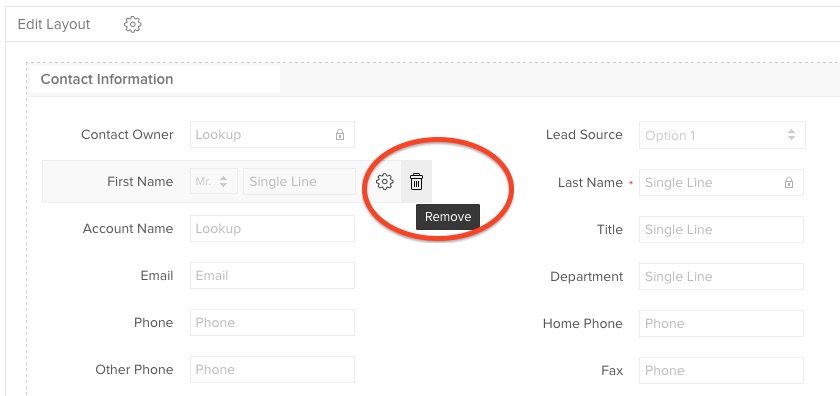Open First Name field settings gear
This screenshot has width=840, height=396.
pos(385,182)
